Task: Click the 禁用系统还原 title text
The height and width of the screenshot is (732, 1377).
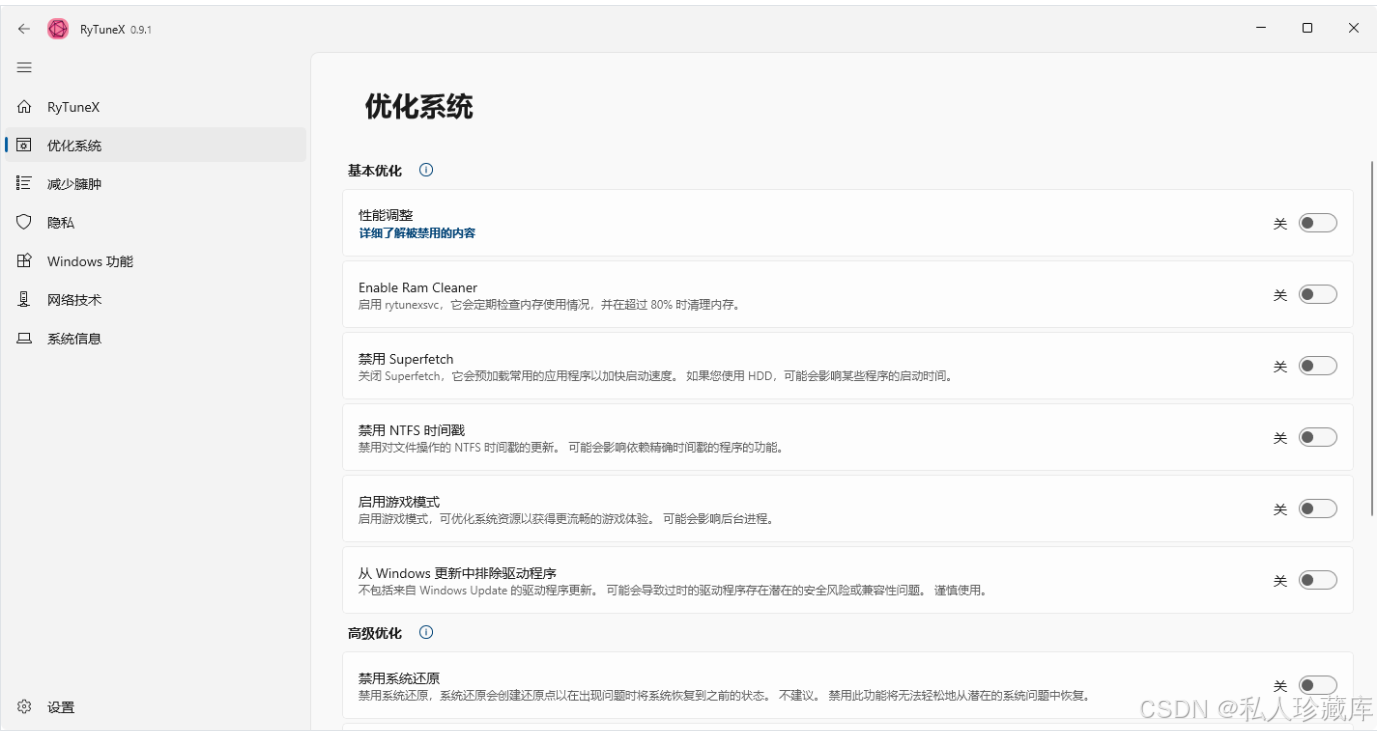Action: tap(399, 678)
